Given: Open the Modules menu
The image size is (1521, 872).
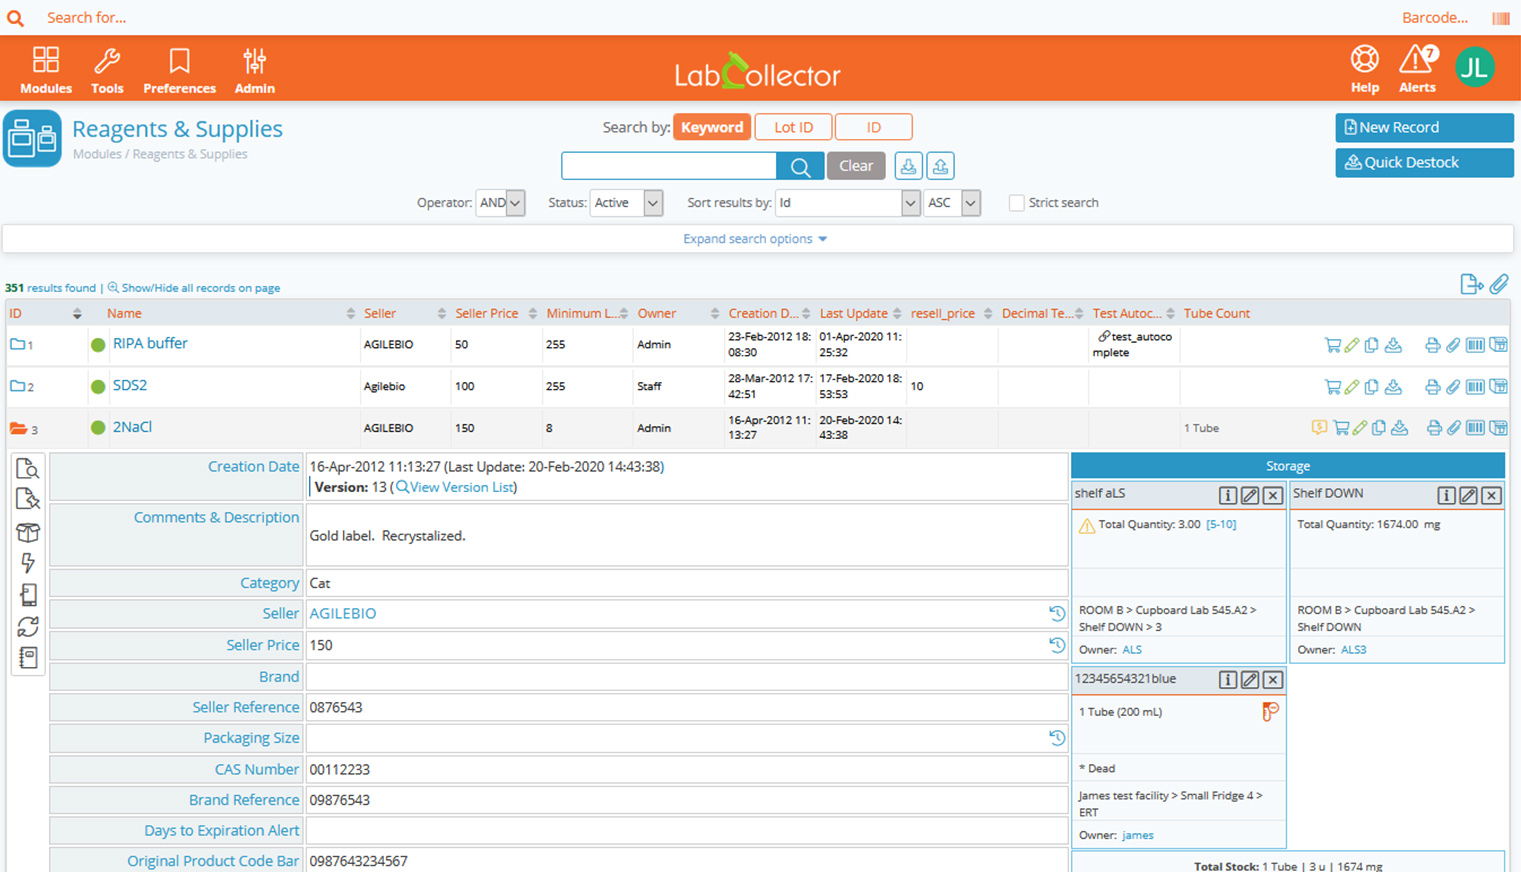Looking at the screenshot, I should (46, 70).
